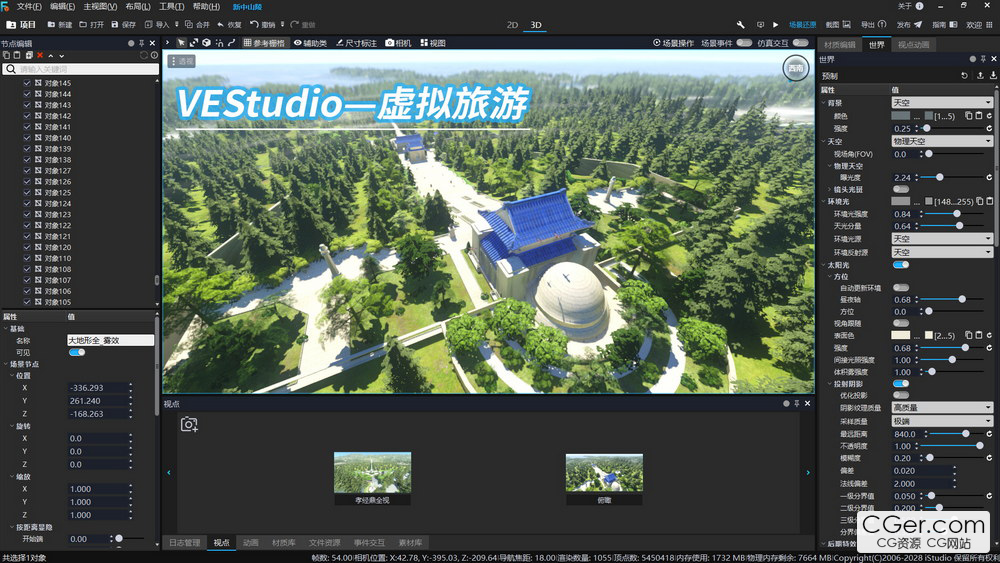Open the 辅助类 eye helper menu
The width and height of the screenshot is (1000, 563).
(x=310, y=43)
